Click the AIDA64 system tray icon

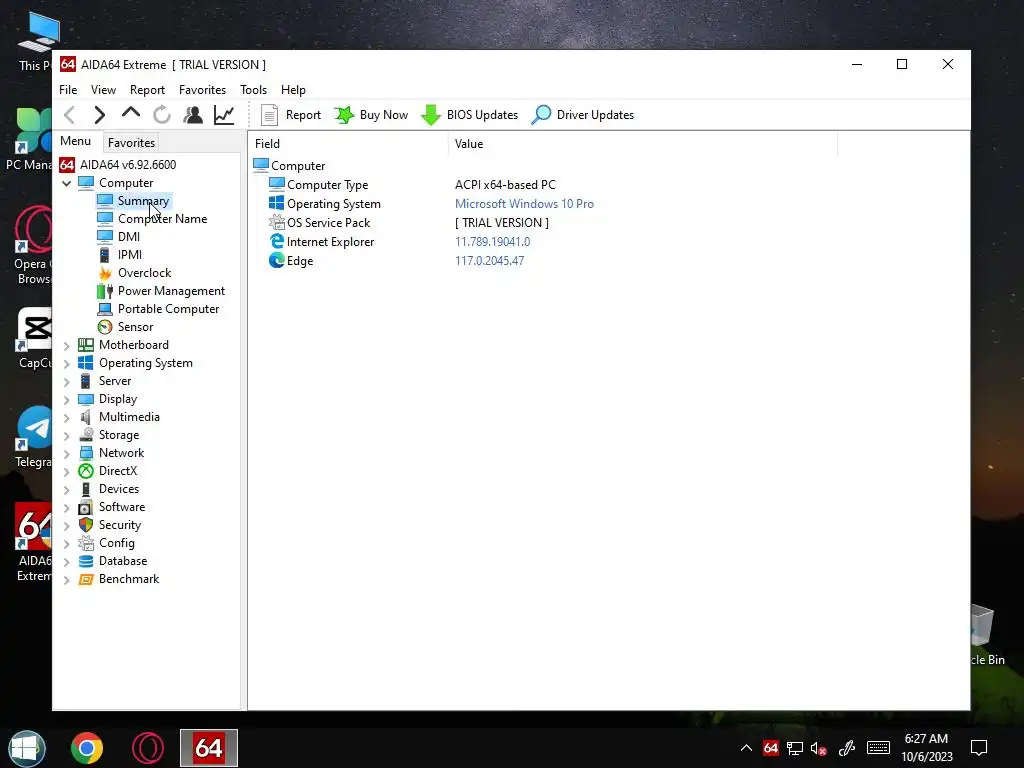click(771, 748)
